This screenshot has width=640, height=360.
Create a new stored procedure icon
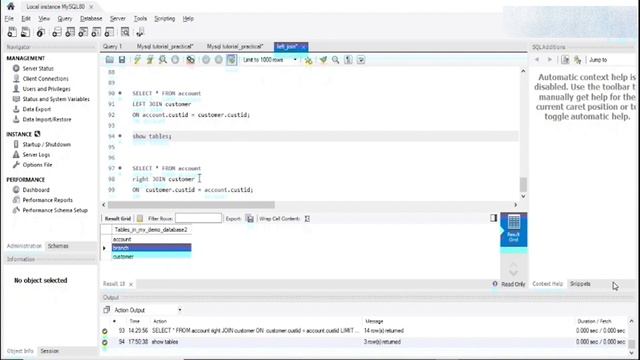pos(96,32)
